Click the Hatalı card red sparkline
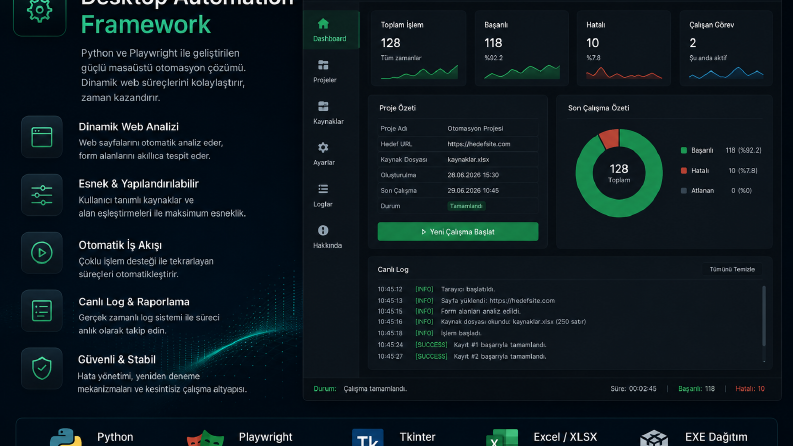Screen dimensions: 793x446 coord(624,73)
